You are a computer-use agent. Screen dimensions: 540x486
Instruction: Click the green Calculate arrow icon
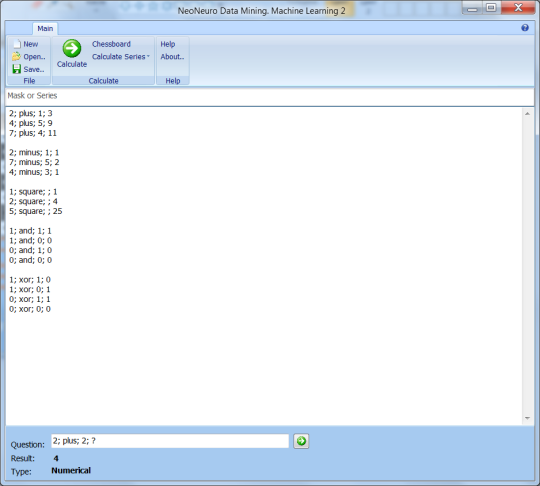(72, 48)
